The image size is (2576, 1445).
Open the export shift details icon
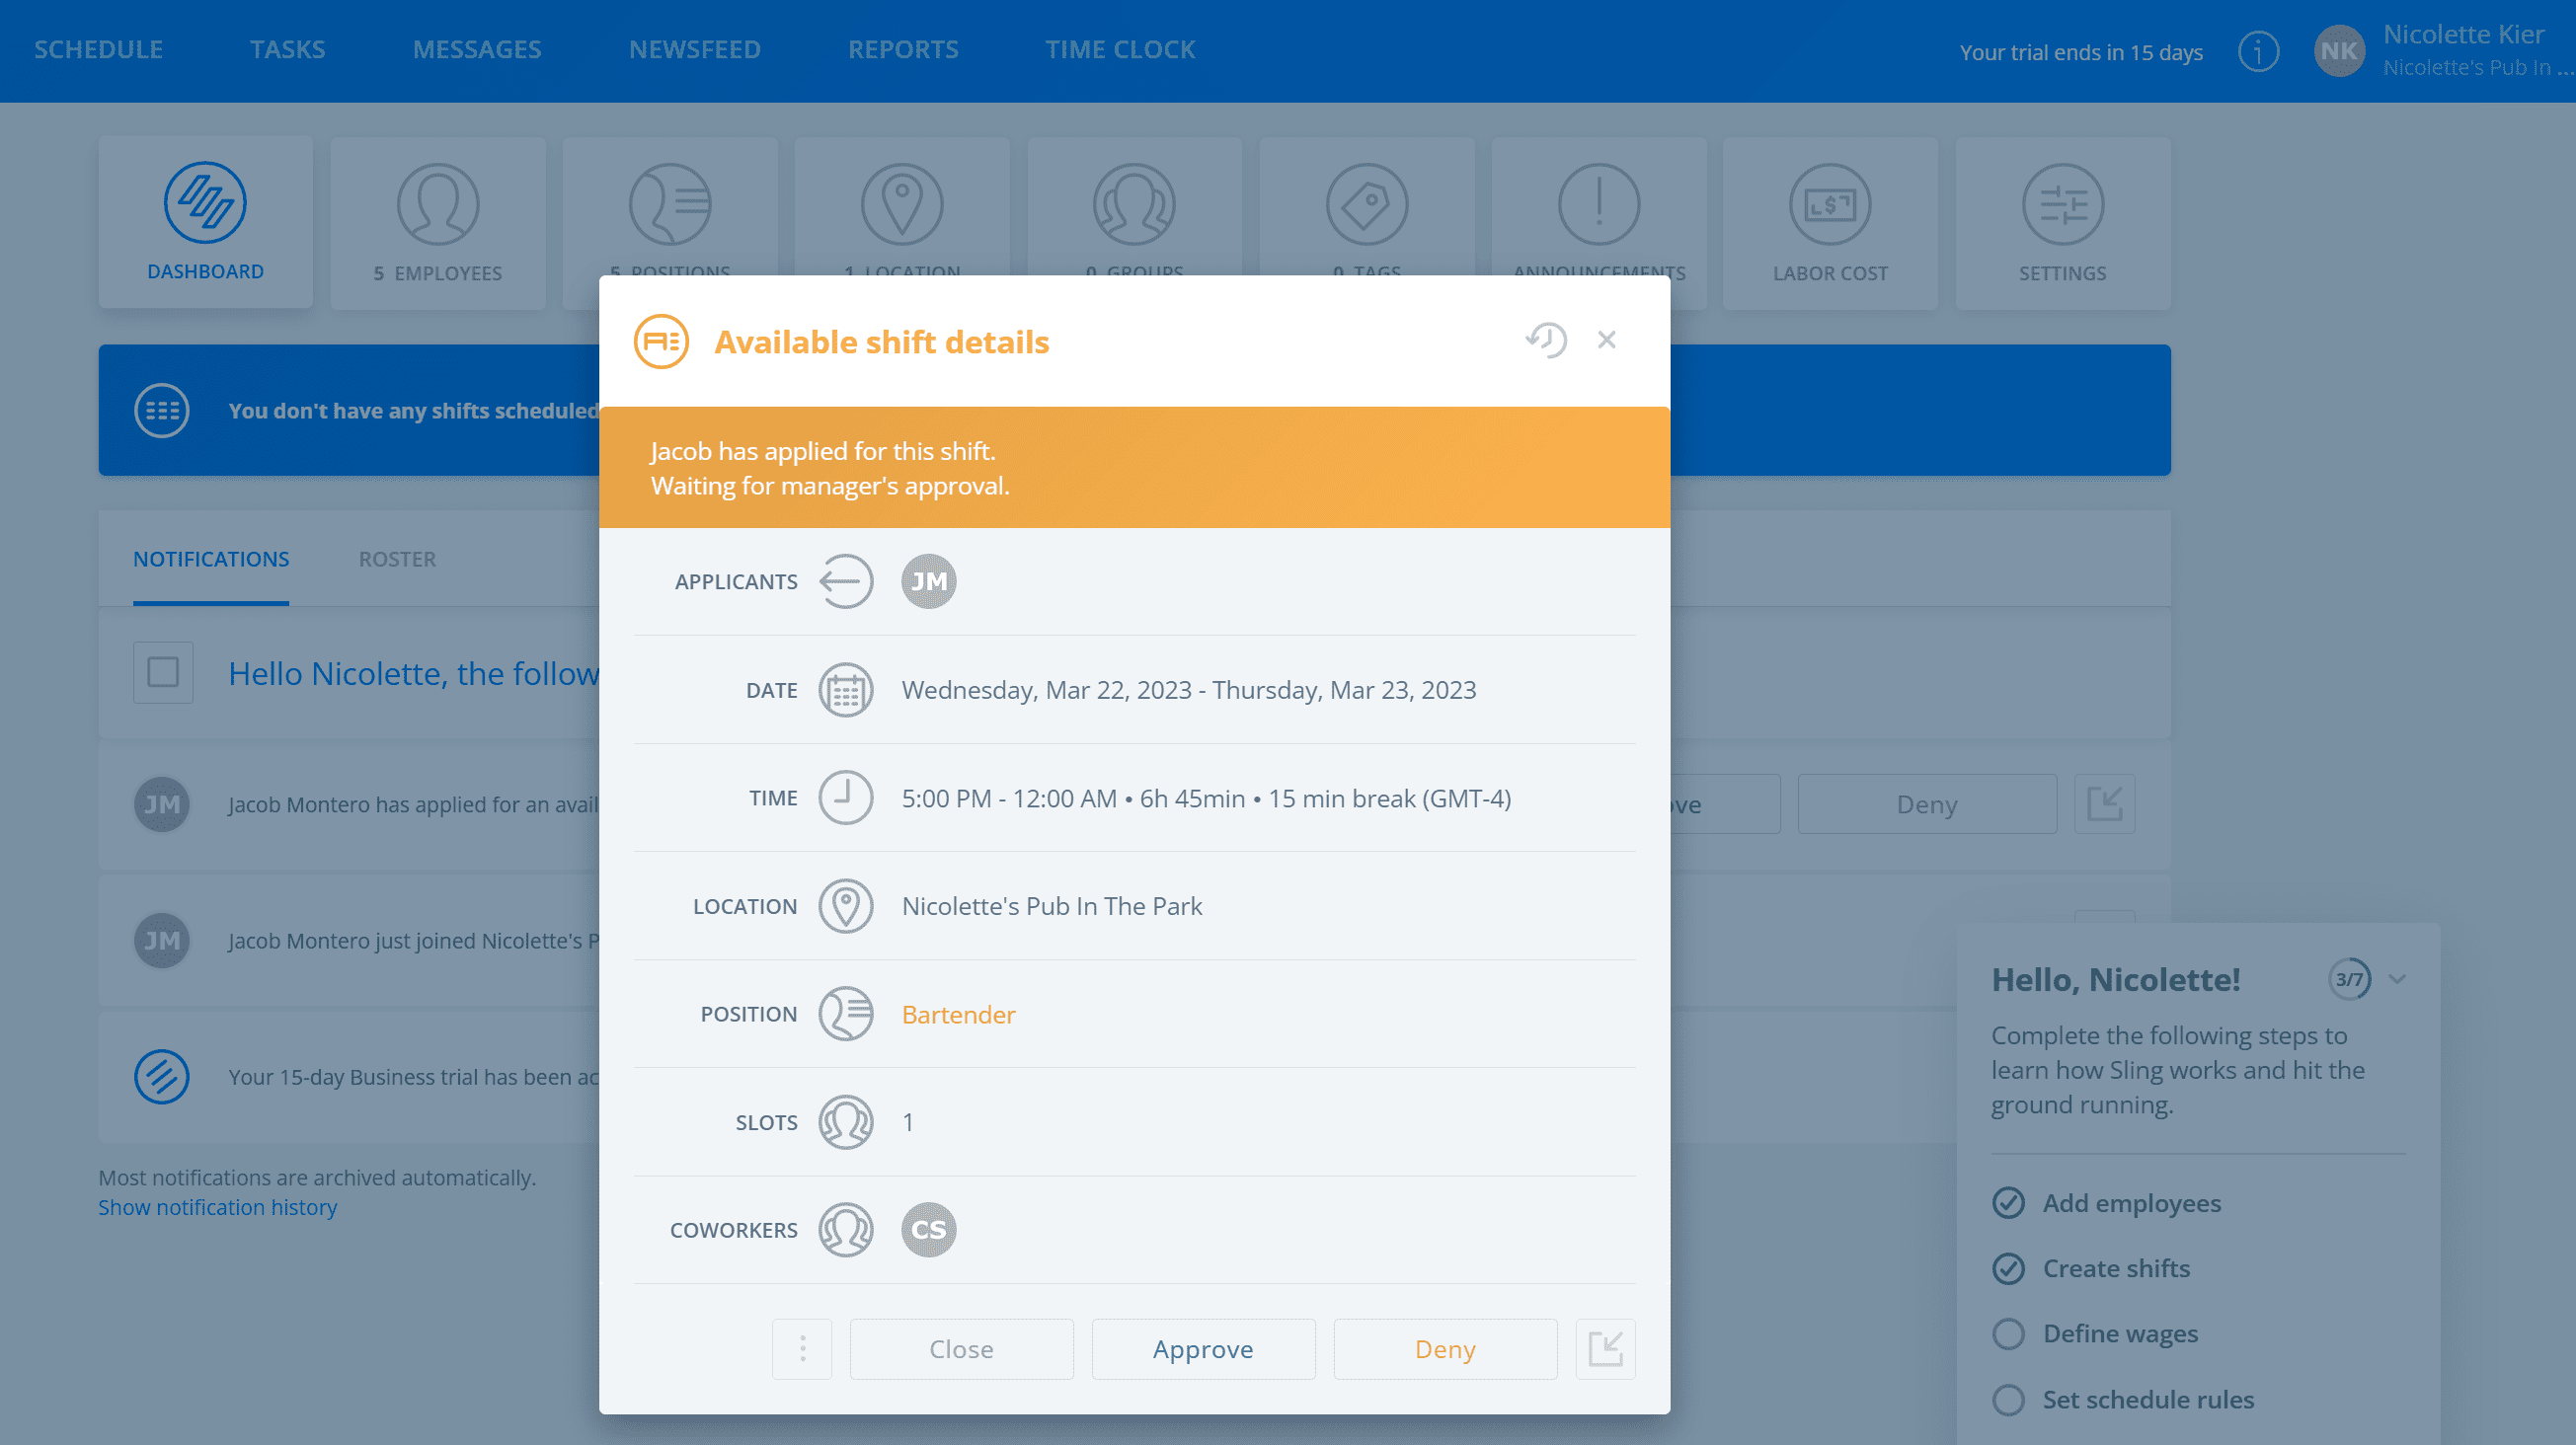click(x=1606, y=1347)
